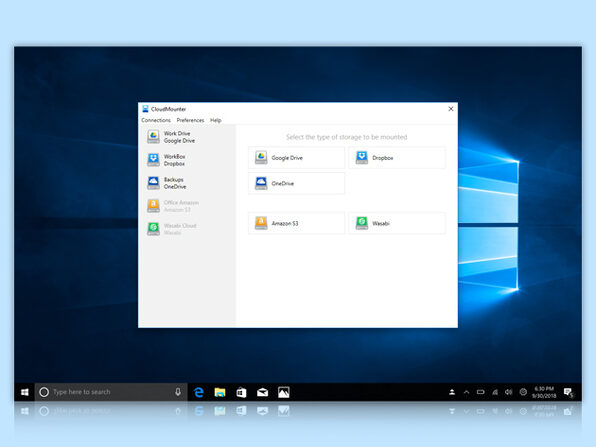Focus the 'Type here to search' box
Image resolution: width=596 pixels, height=447 pixels.
pyautogui.click(x=111, y=392)
